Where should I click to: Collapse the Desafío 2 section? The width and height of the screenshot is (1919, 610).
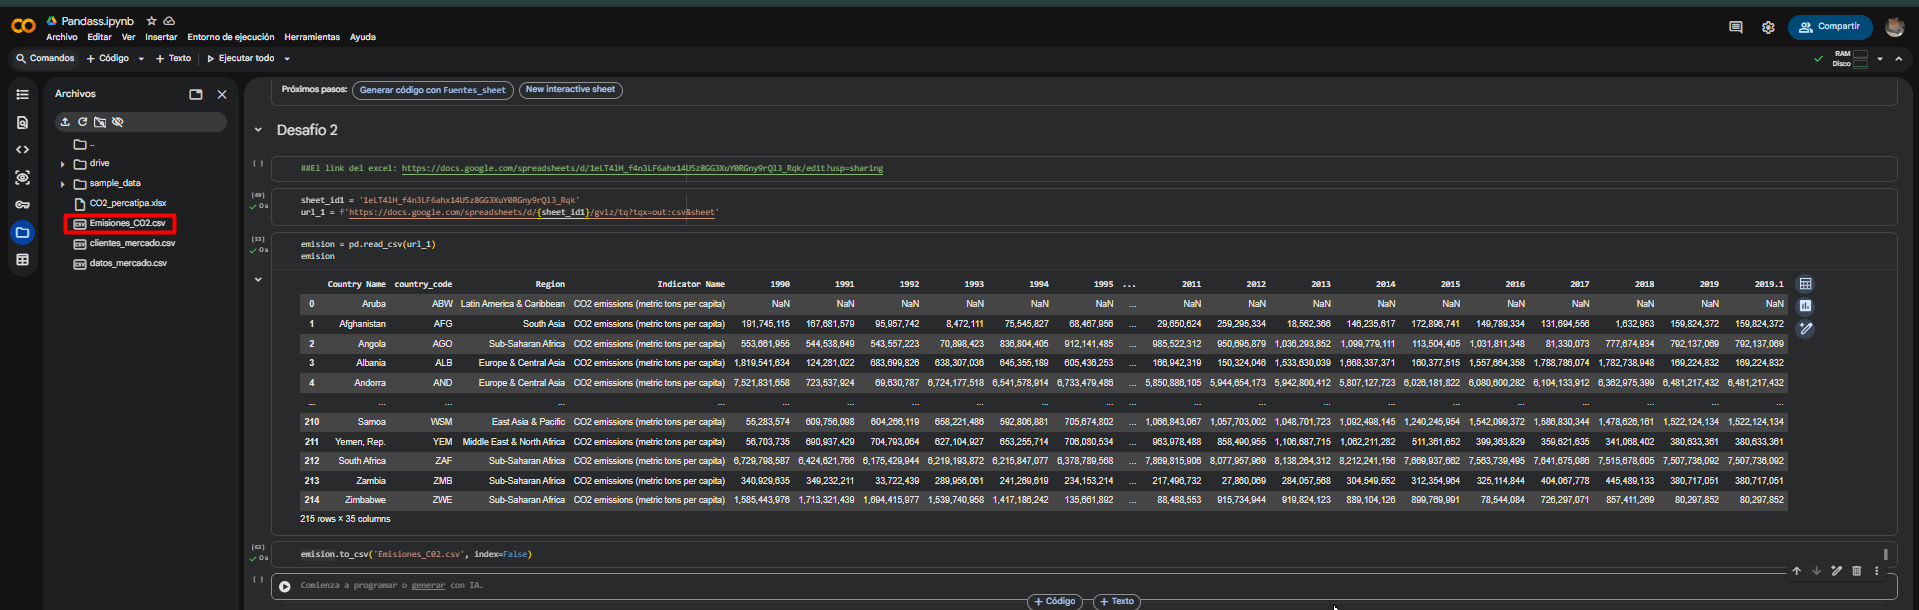(x=258, y=130)
